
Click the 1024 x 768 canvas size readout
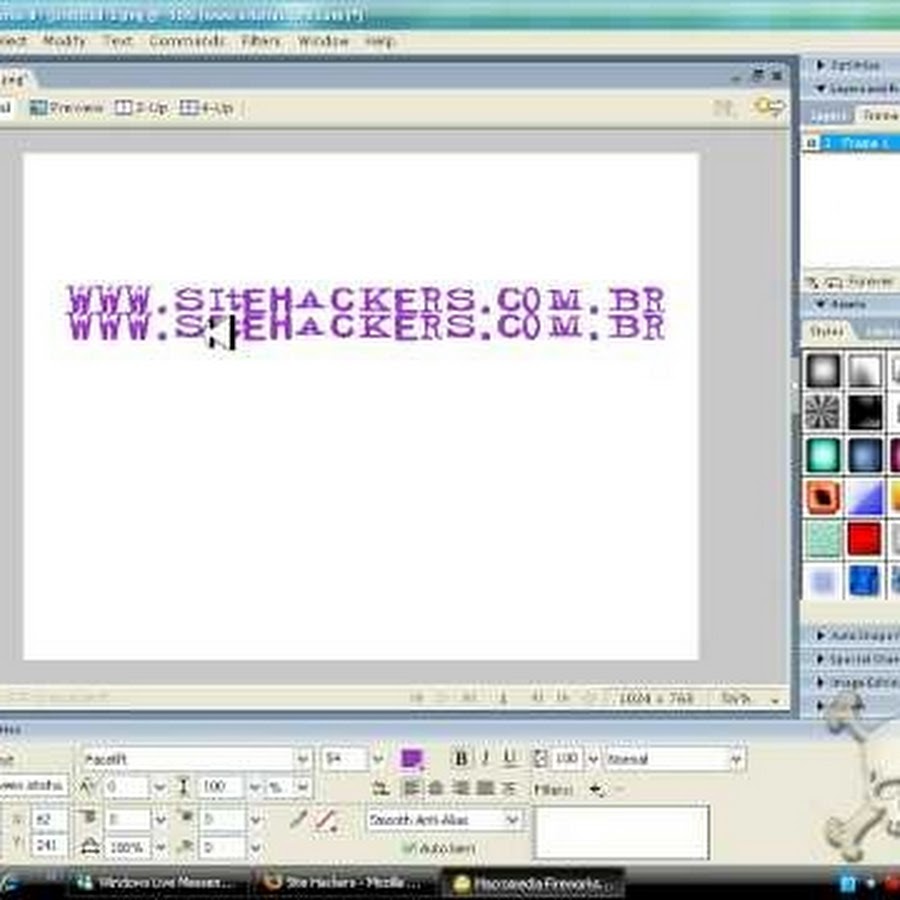click(656, 699)
